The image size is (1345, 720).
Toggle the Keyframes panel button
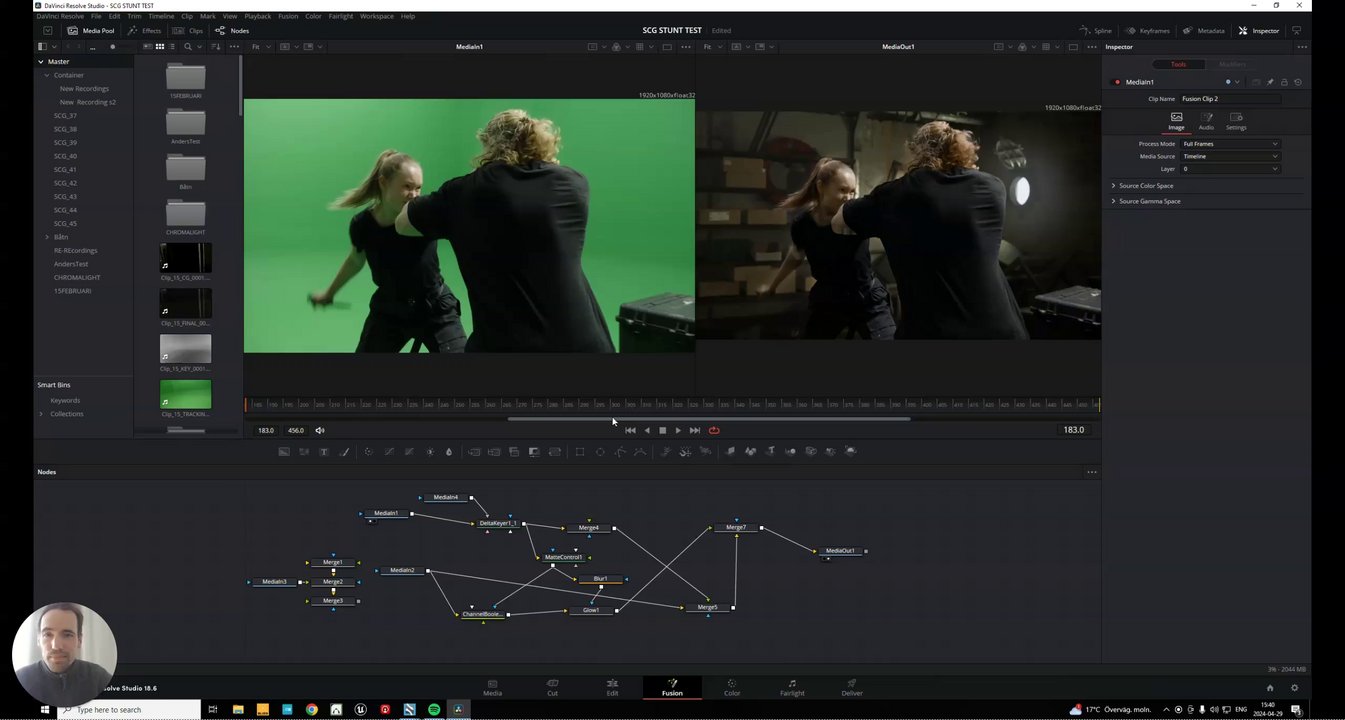1148,30
